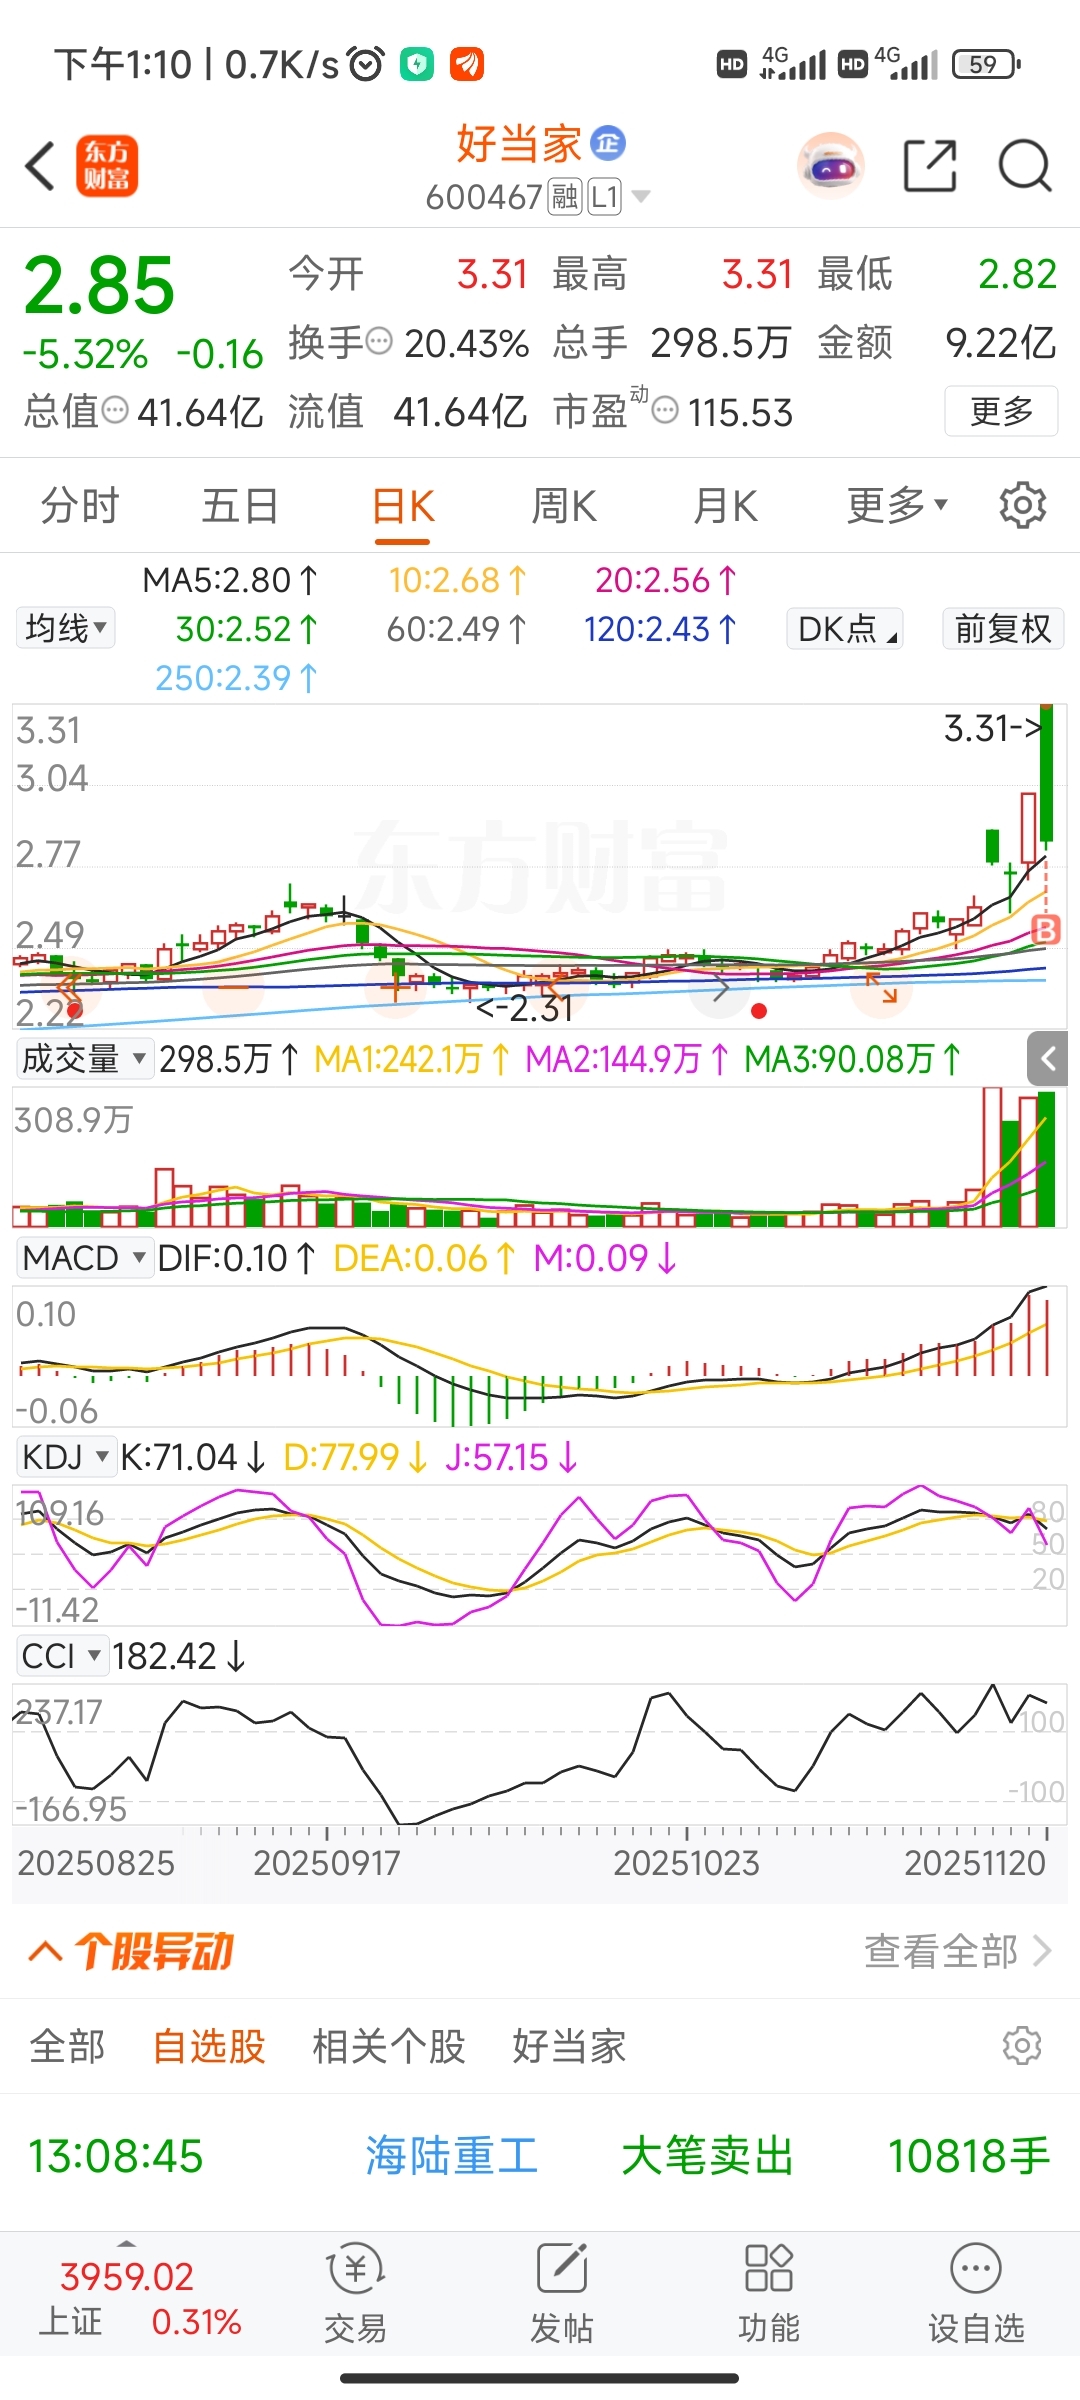This screenshot has height=2400, width=1080.
Task: Tap the K:71.04 KDJ value
Action: [x=193, y=1457]
